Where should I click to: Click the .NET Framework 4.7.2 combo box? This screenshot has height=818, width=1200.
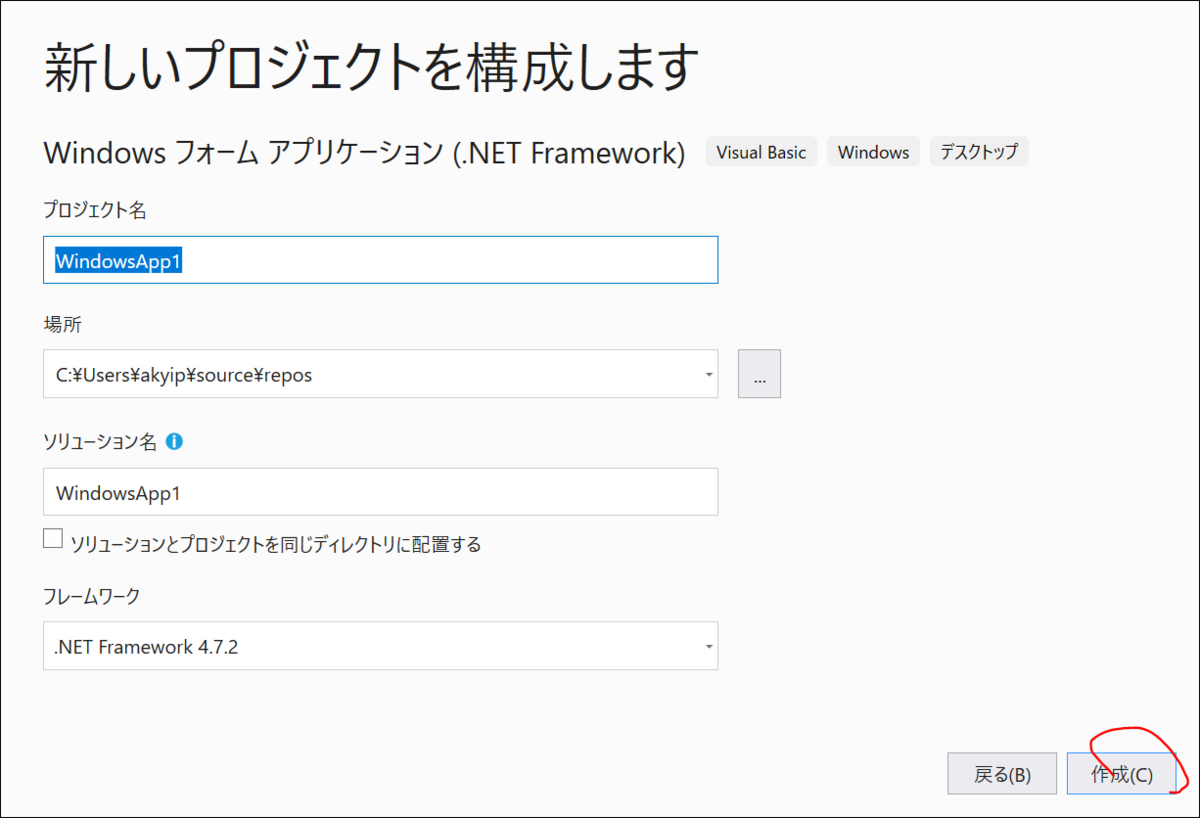[380, 646]
